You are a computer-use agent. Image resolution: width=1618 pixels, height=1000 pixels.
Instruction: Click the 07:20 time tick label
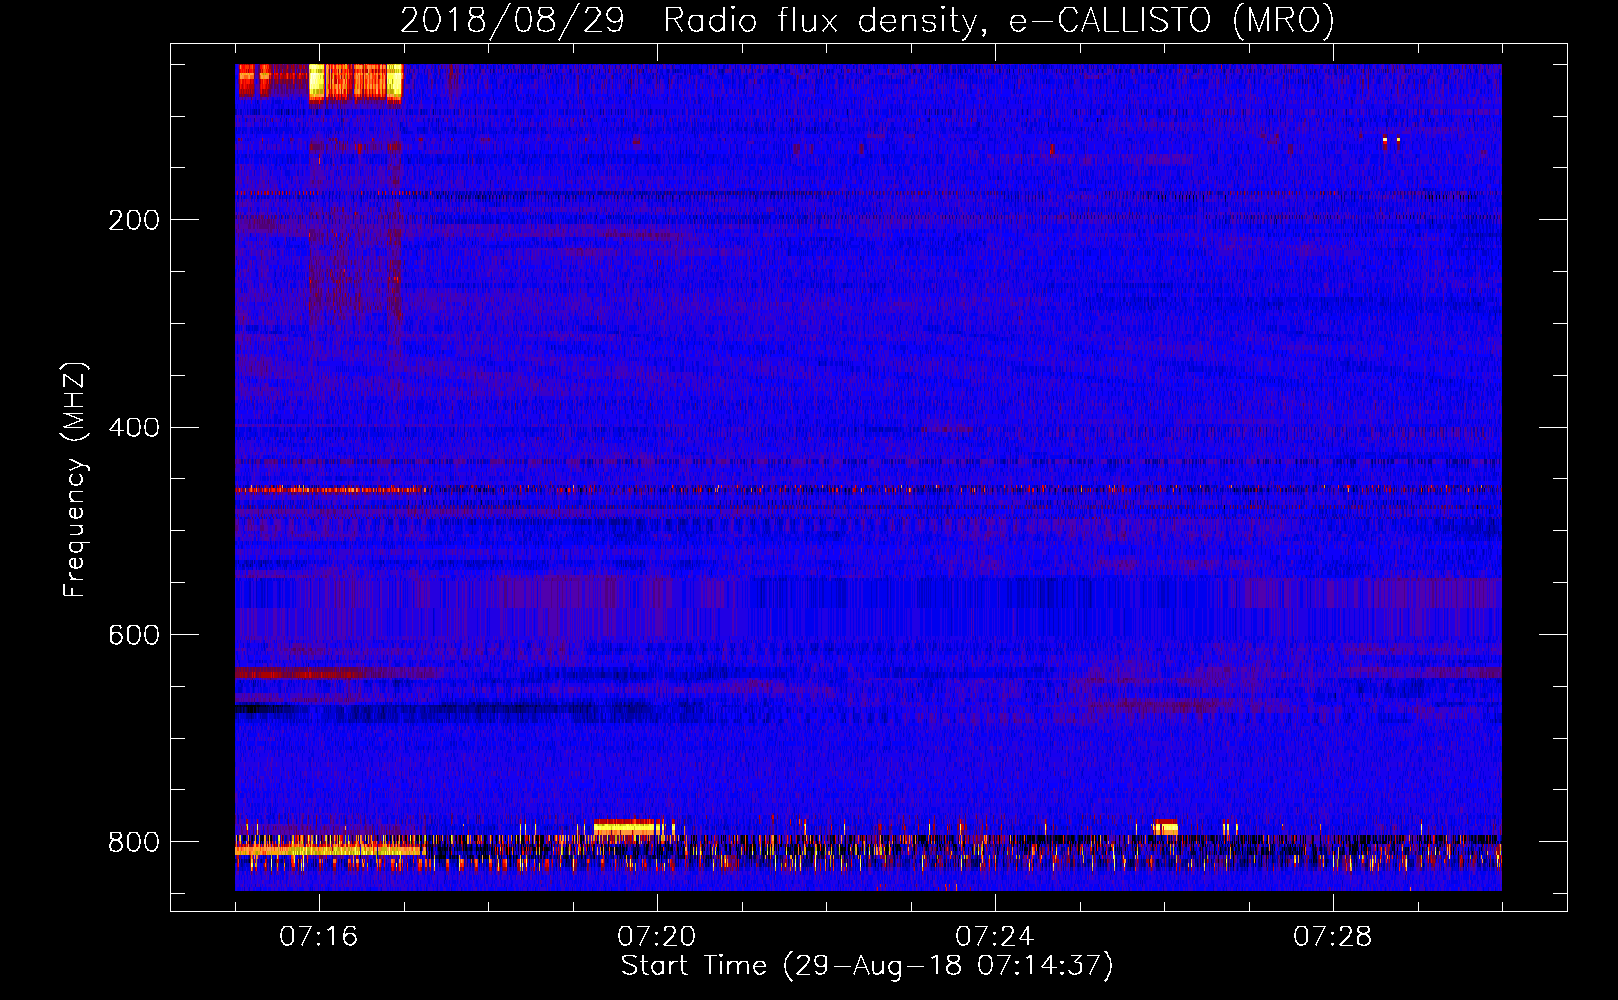coord(657,937)
